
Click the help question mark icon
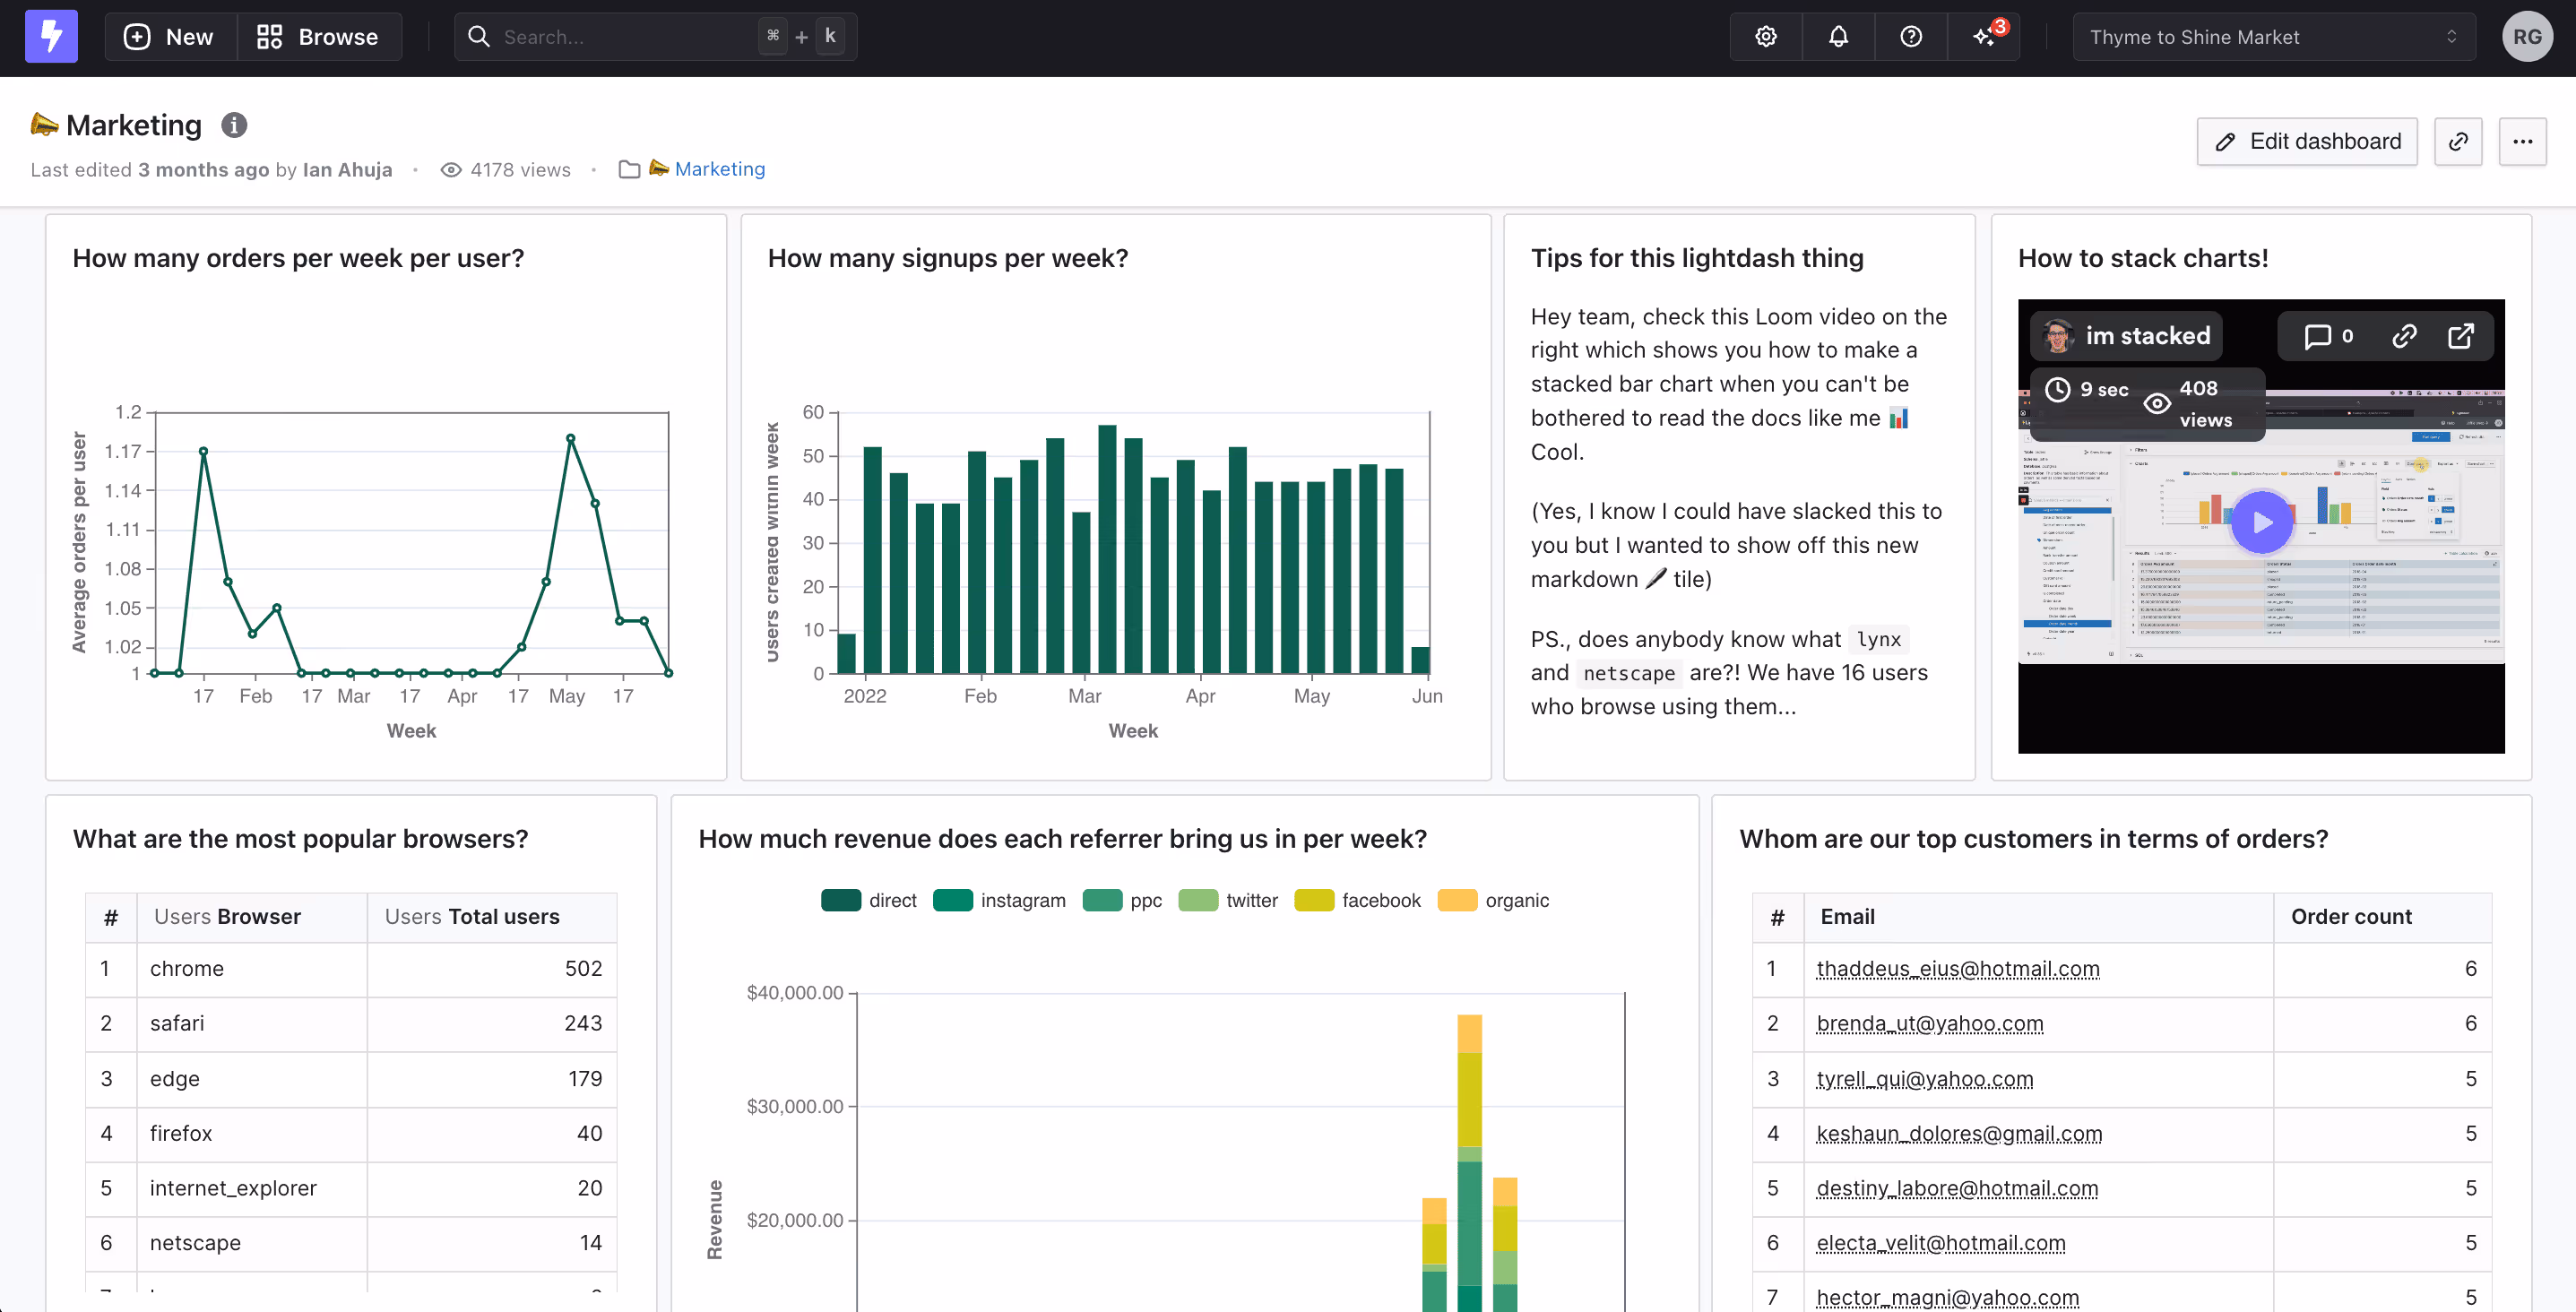1911,37
